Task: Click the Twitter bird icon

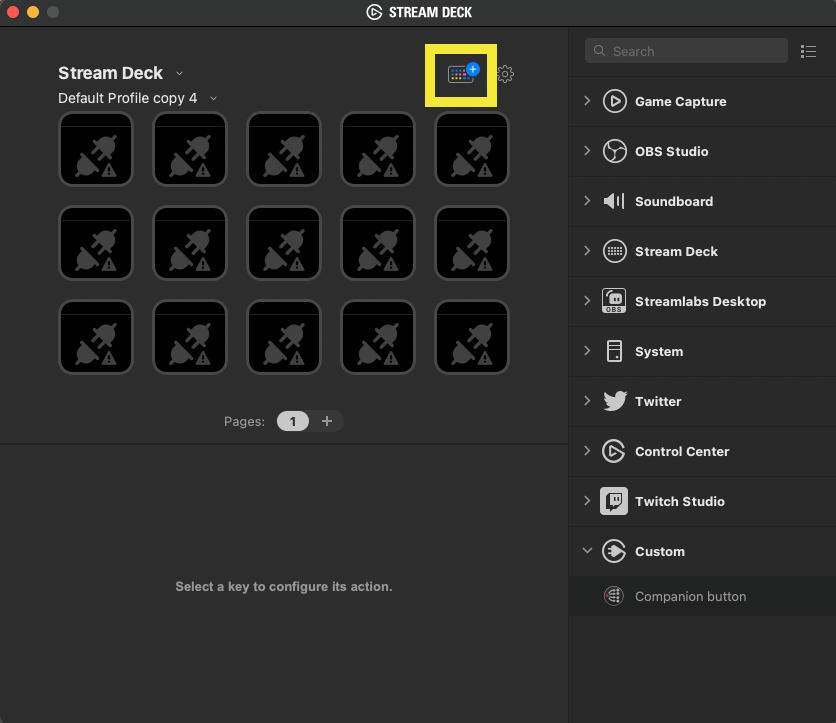Action: [x=615, y=401]
